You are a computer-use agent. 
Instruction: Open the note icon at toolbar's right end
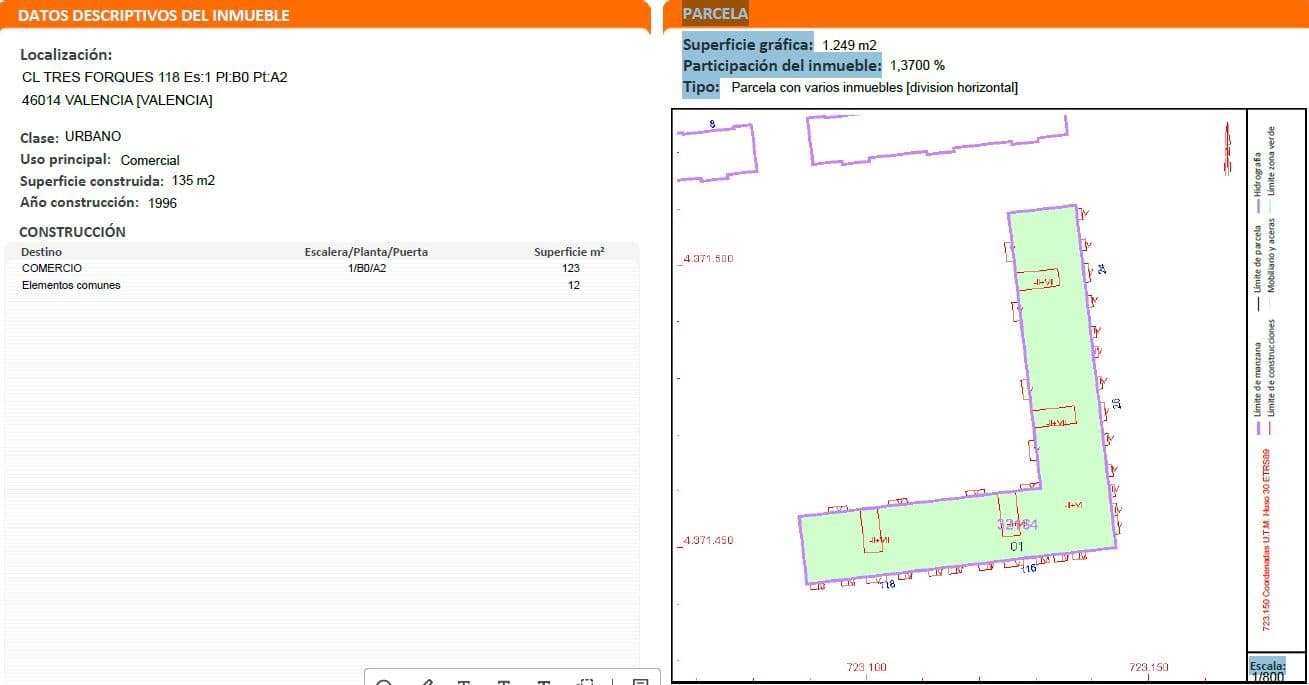click(640, 682)
